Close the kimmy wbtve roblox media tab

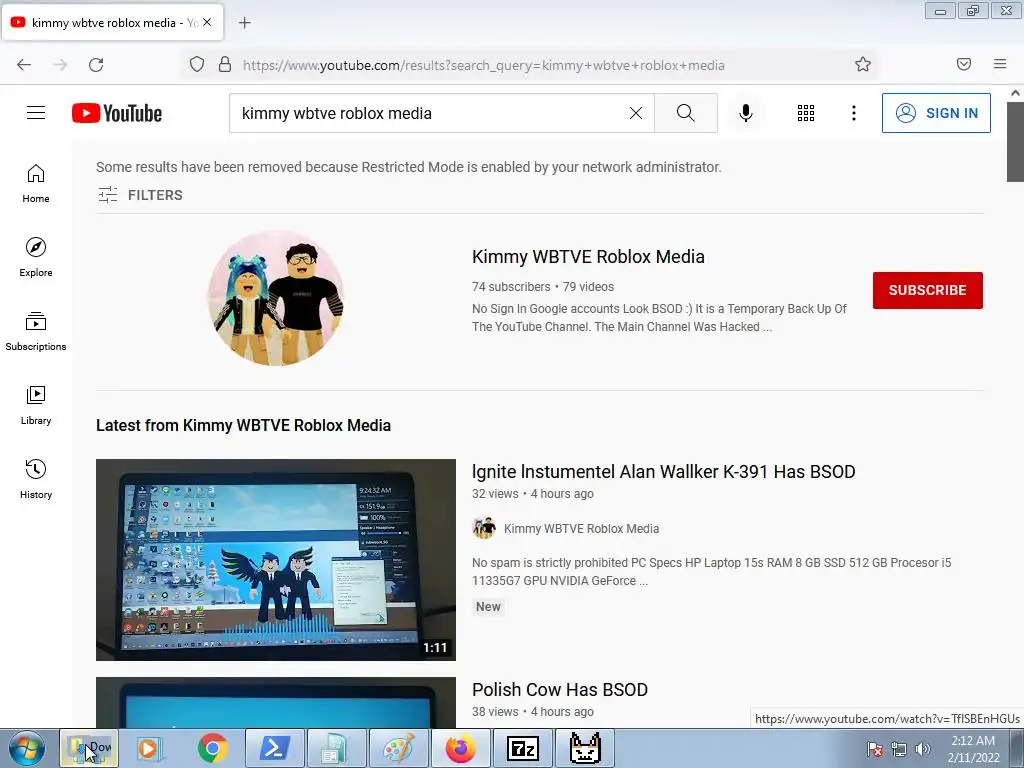(207, 22)
